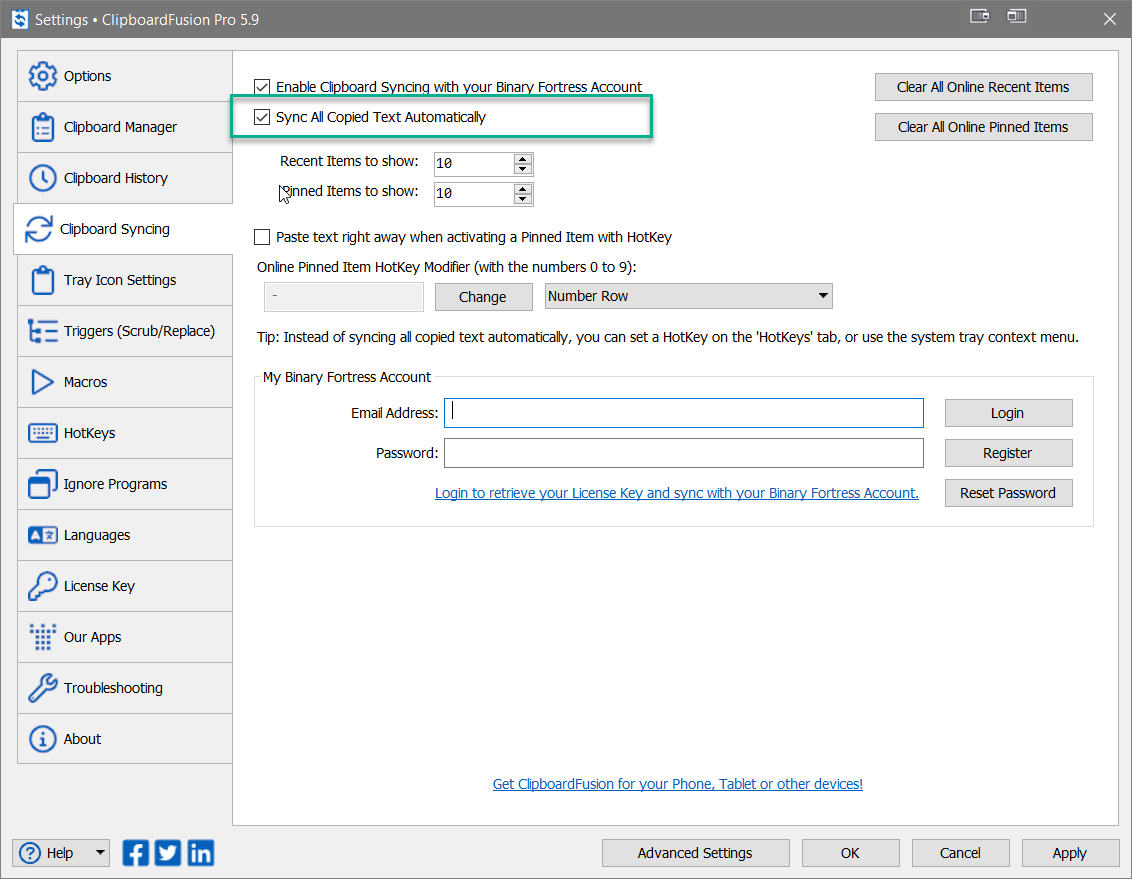Screen dimensions: 1132x879
Task: Click the Troubleshooting wrench icon
Action: tap(43, 688)
